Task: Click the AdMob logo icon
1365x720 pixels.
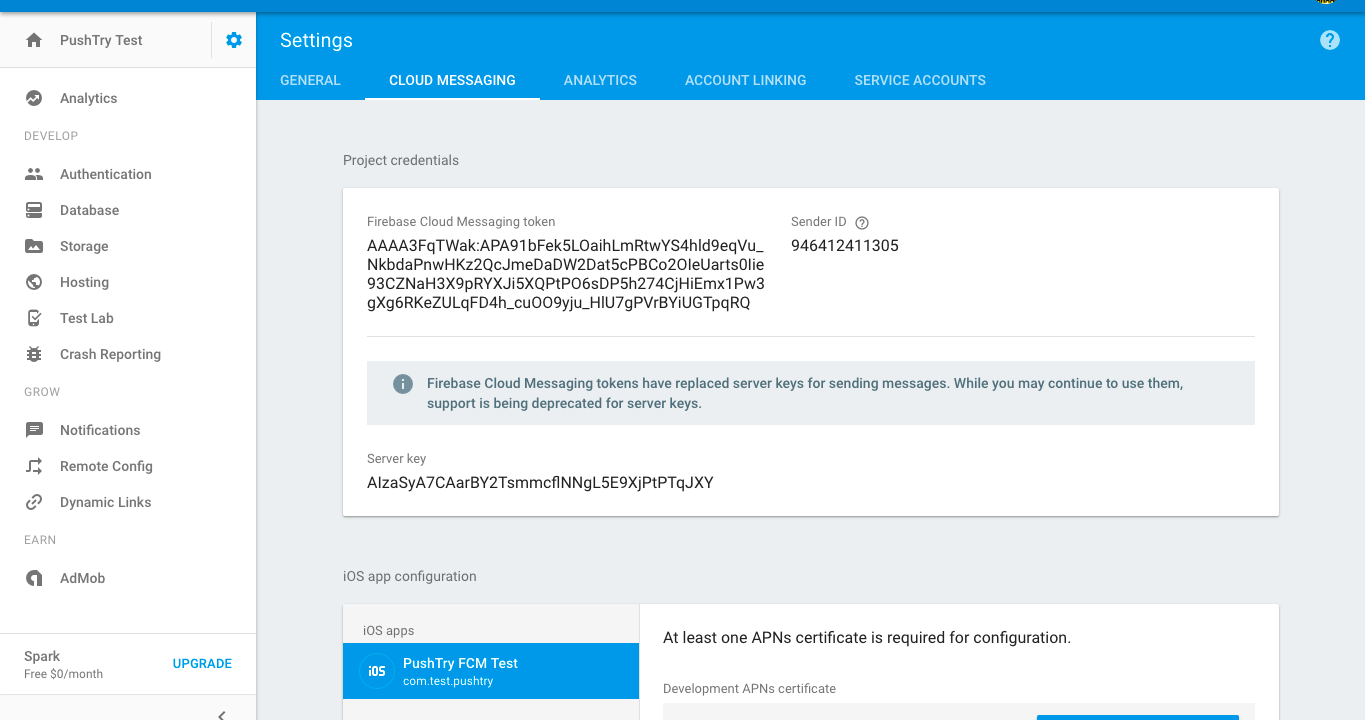Action: click(x=34, y=578)
